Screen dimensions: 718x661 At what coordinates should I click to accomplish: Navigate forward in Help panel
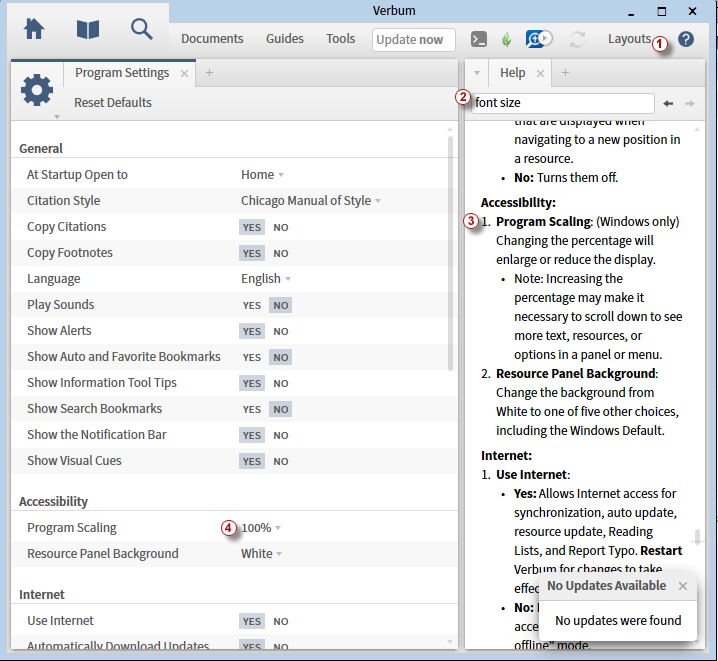coord(690,103)
